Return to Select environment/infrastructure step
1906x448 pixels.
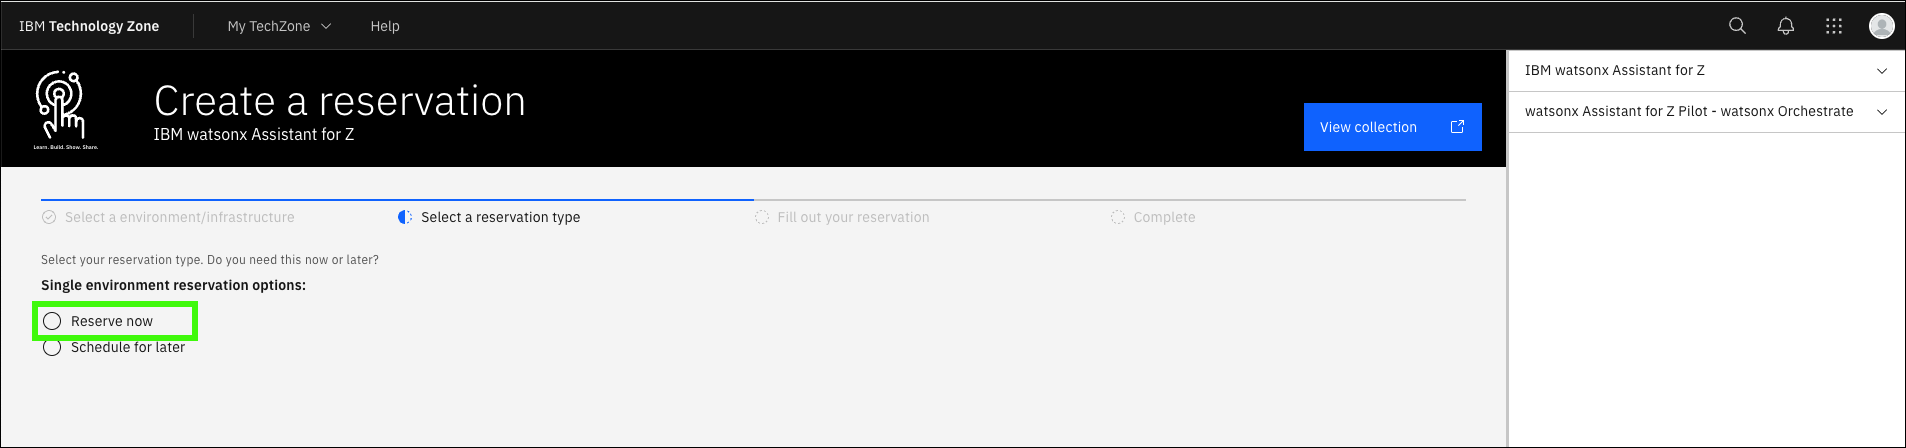[180, 217]
